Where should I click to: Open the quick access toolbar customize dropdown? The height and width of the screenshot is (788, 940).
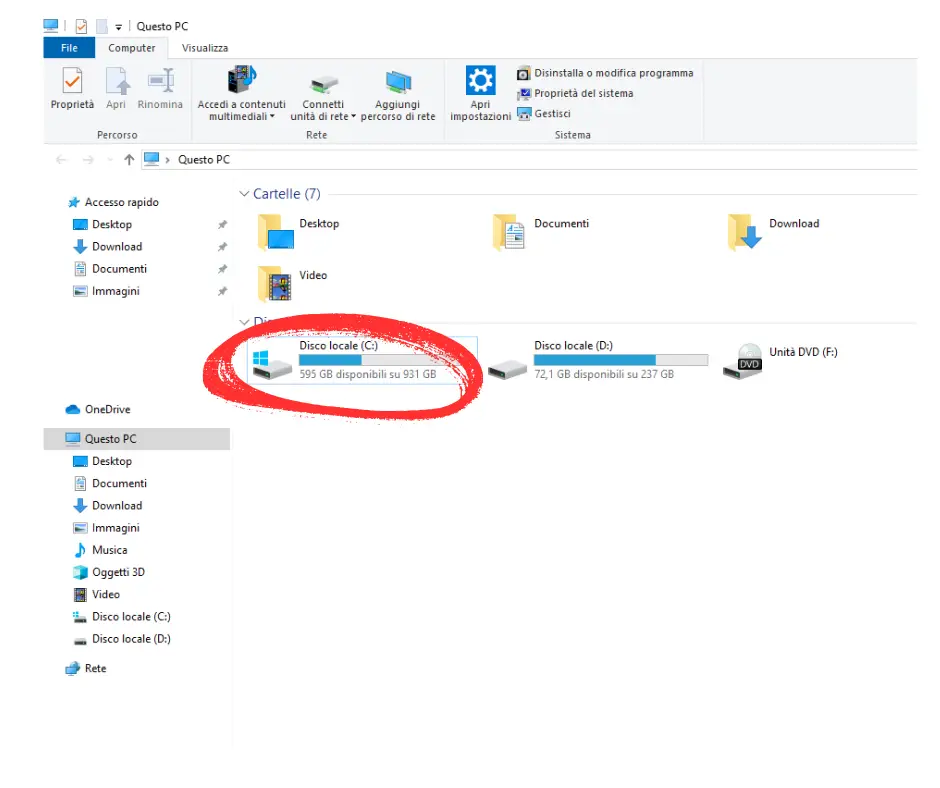(119, 27)
